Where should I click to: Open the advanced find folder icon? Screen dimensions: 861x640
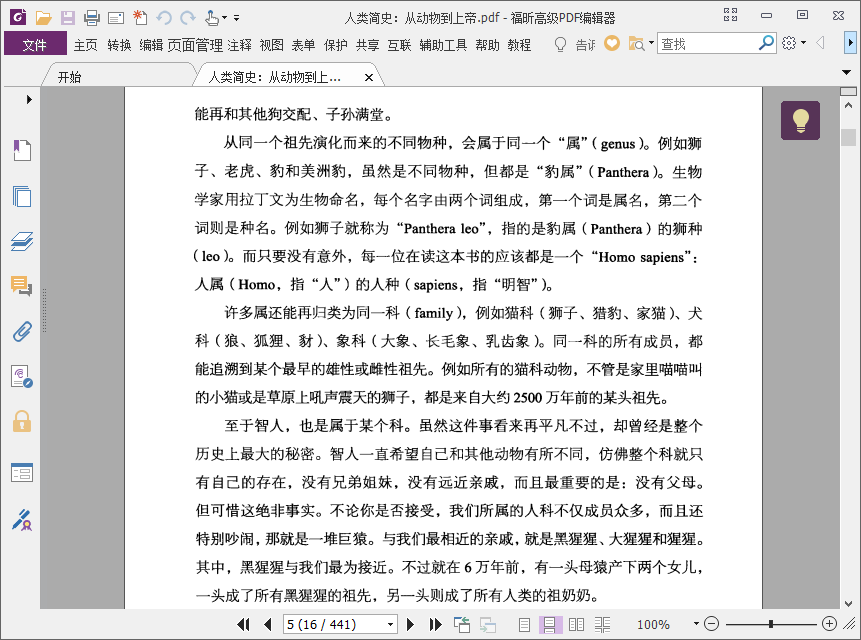point(636,43)
